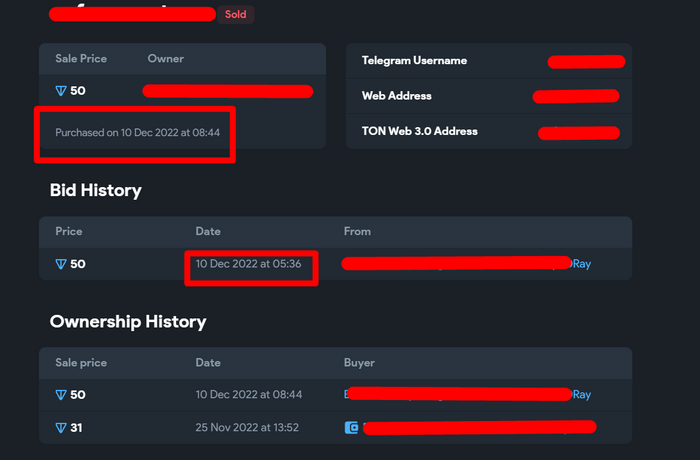The height and width of the screenshot is (460, 700).
Task: Open the buyer link in the 10 Dec ownership row
Action: tap(580, 395)
